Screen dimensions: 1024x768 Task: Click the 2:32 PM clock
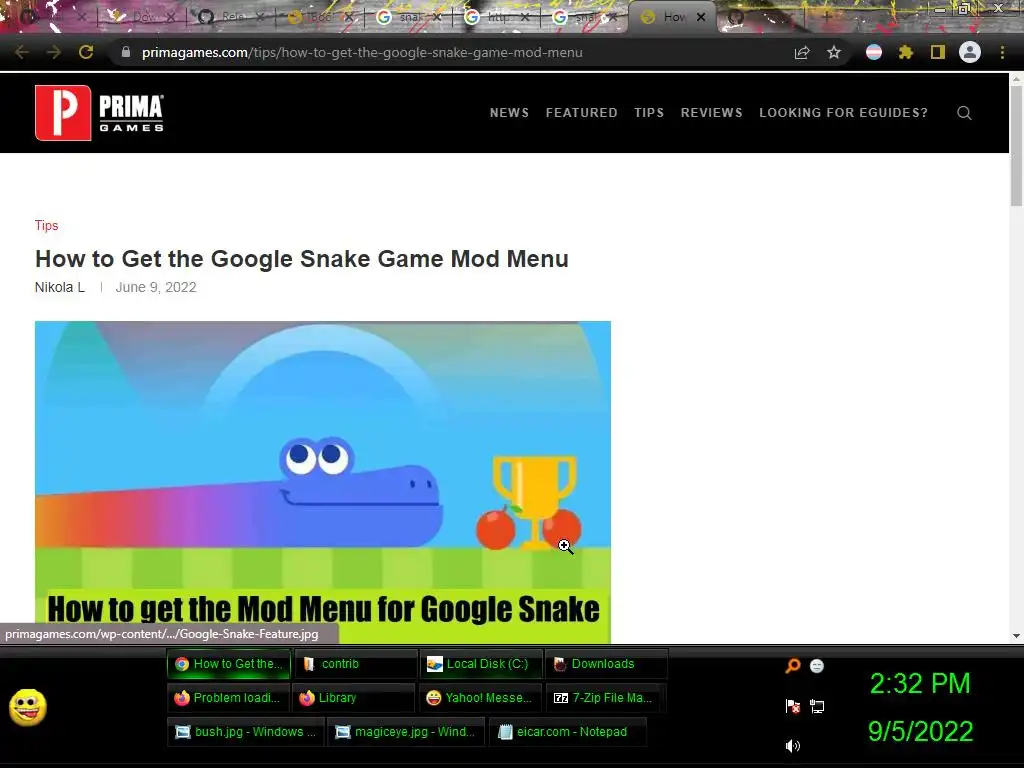pyautogui.click(x=920, y=684)
